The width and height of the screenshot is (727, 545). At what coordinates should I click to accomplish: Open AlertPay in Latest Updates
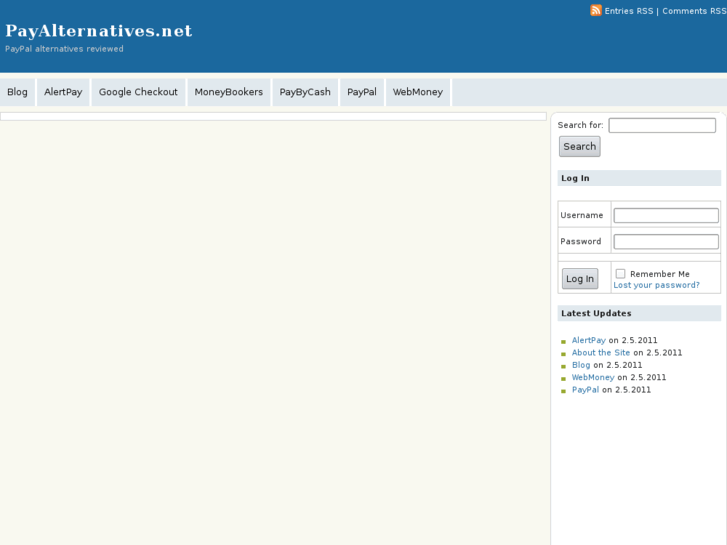point(588,340)
